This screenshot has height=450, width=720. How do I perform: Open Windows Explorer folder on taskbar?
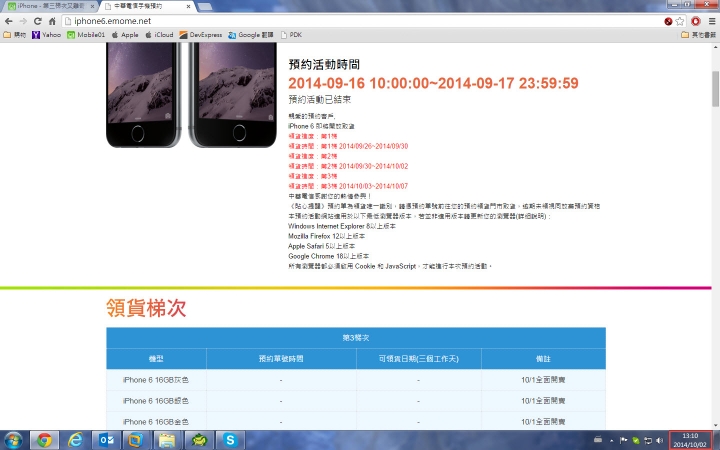point(168,440)
